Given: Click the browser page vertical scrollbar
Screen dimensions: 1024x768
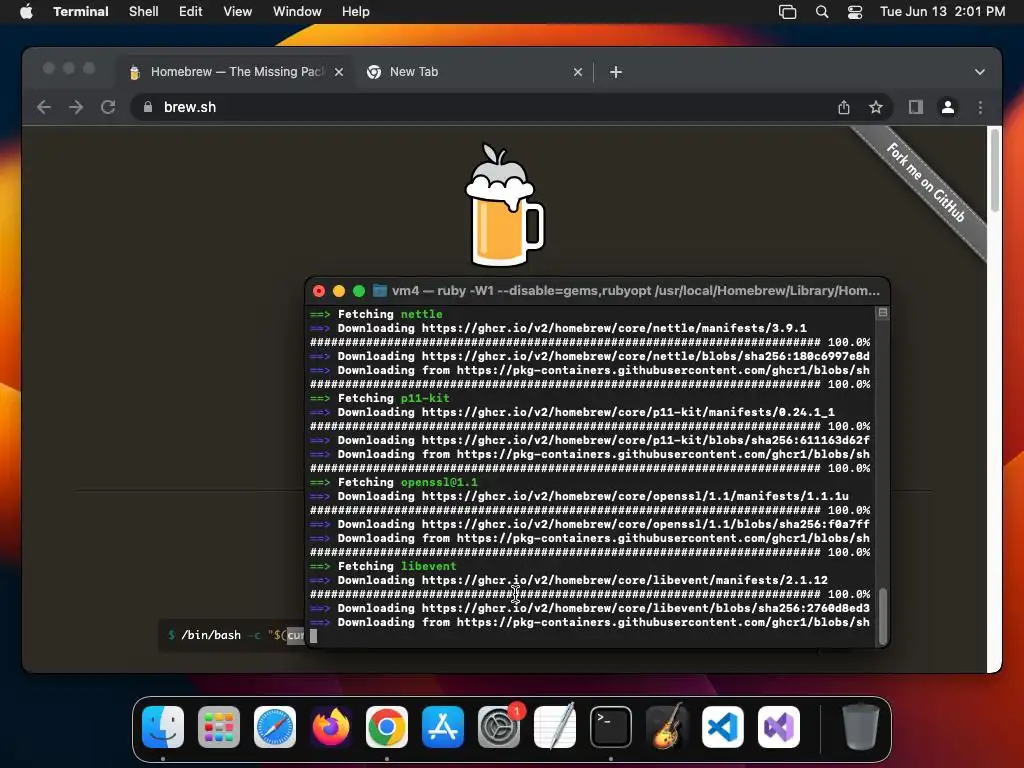Looking at the screenshot, I should [x=995, y=170].
